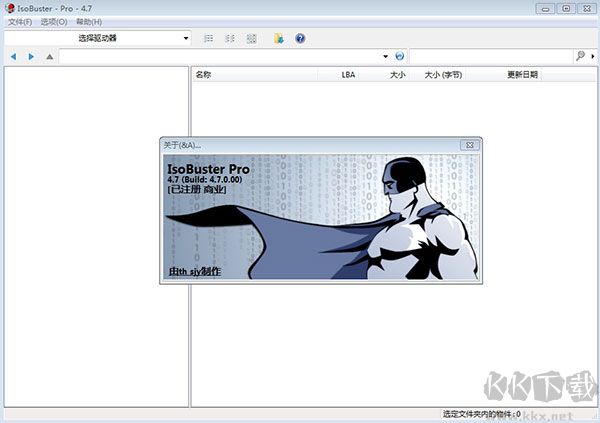The width and height of the screenshot is (600, 423).
Task: Switch to details view icon
Action: (230, 38)
